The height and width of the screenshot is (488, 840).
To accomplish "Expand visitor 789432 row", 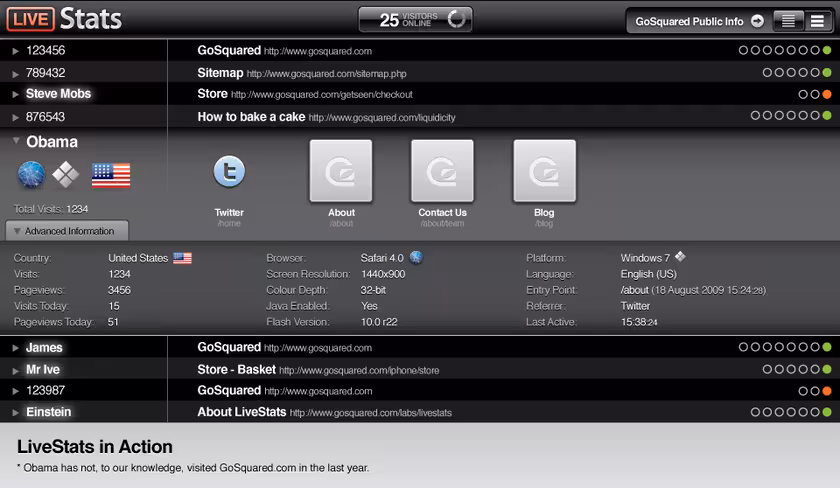I will [16, 74].
